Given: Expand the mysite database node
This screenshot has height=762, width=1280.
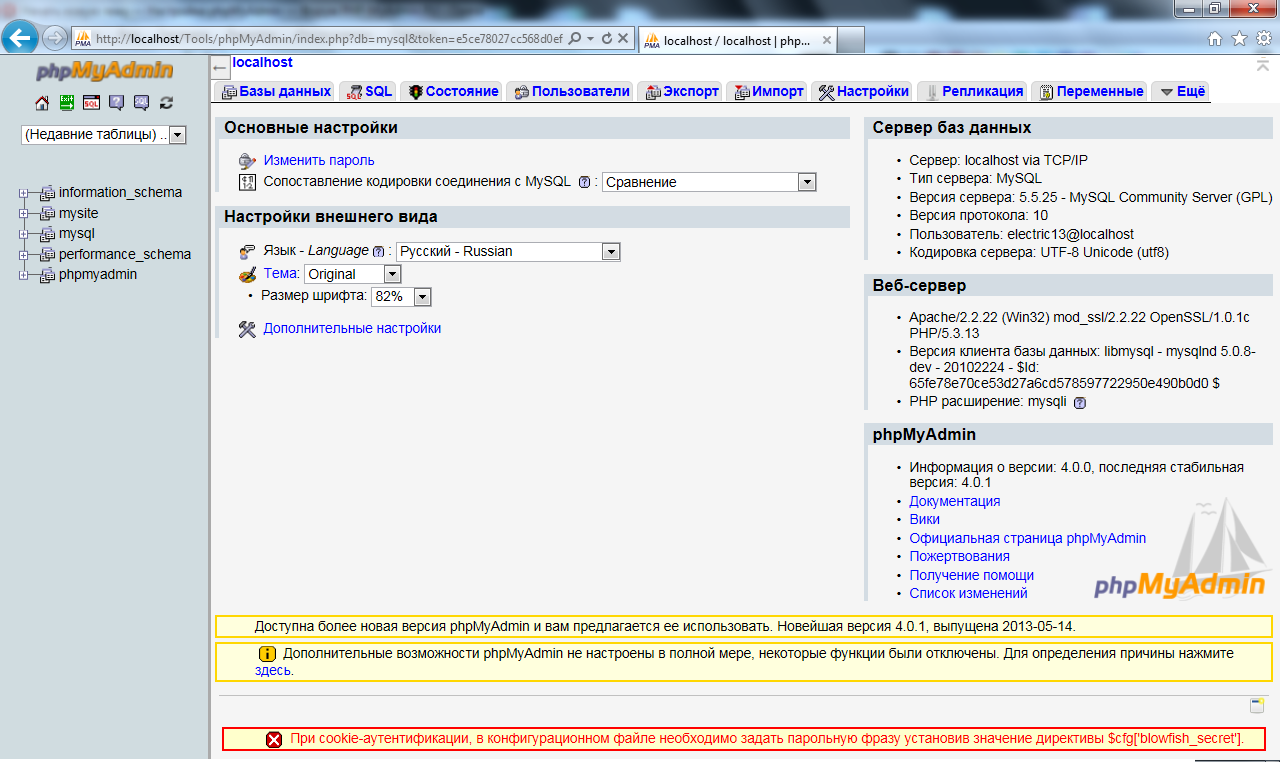Looking at the screenshot, I should coord(25,213).
